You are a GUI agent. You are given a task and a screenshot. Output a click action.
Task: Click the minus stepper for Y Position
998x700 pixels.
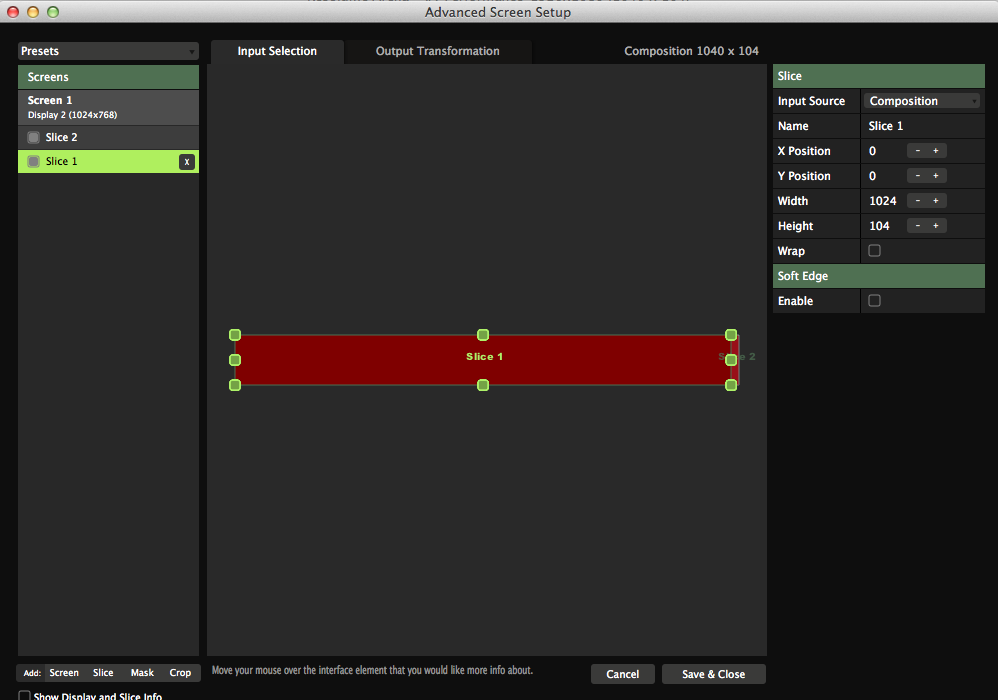917,176
